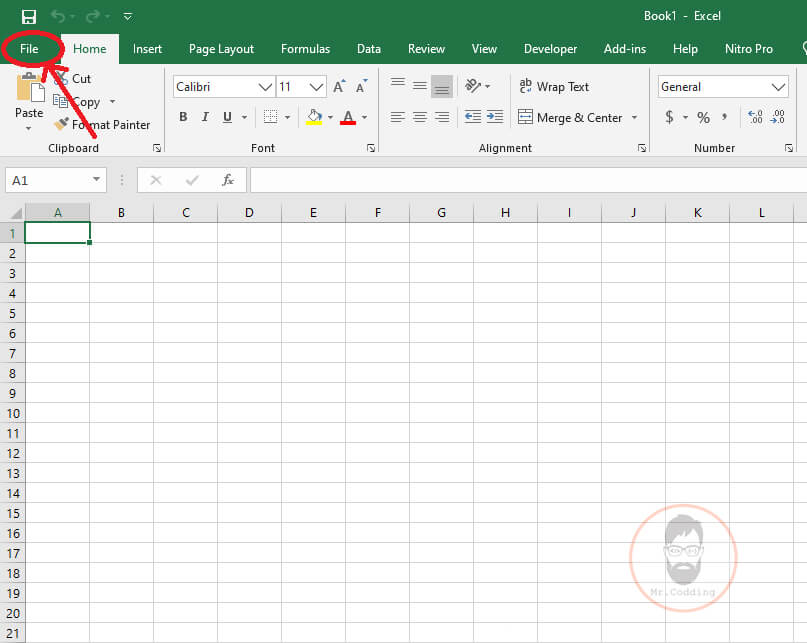Cancel the formula bar entry
Screen dimensions: 807x643
point(155,180)
